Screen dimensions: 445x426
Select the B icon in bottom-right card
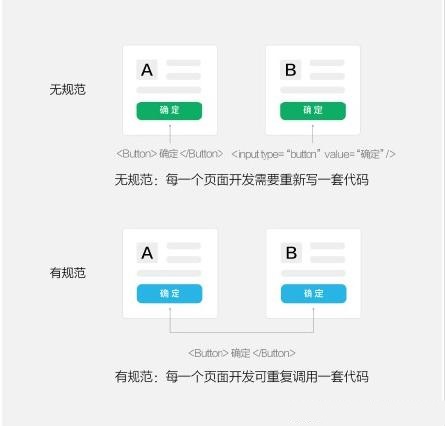[x=291, y=253]
